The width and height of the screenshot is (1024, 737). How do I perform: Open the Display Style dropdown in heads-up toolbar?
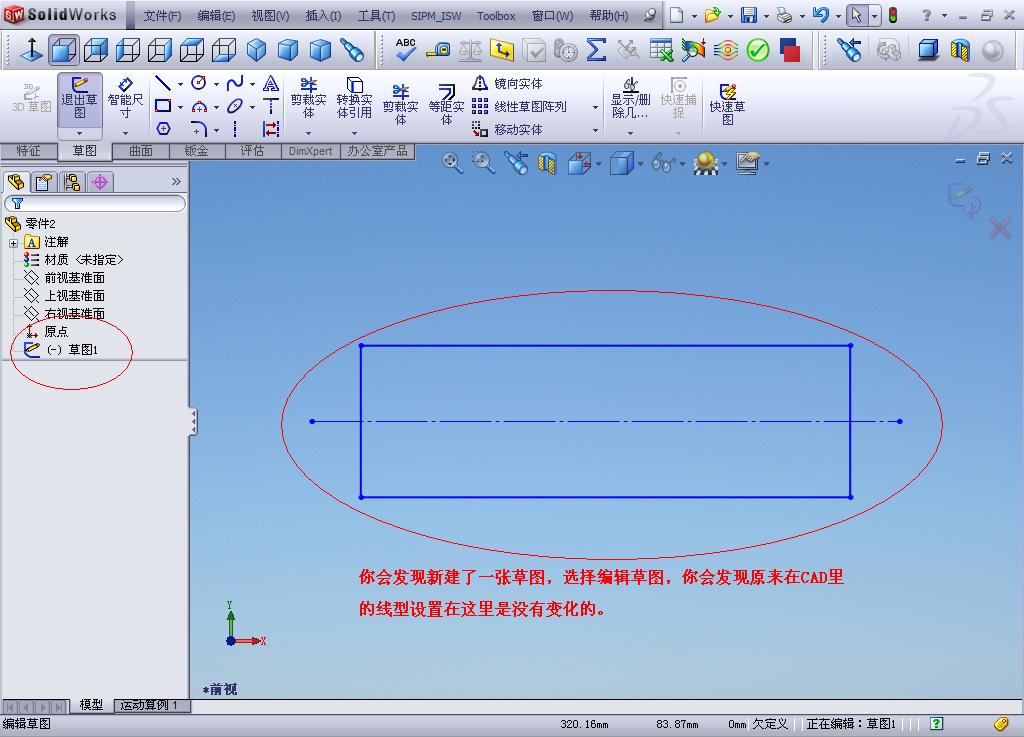pos(640,164)
